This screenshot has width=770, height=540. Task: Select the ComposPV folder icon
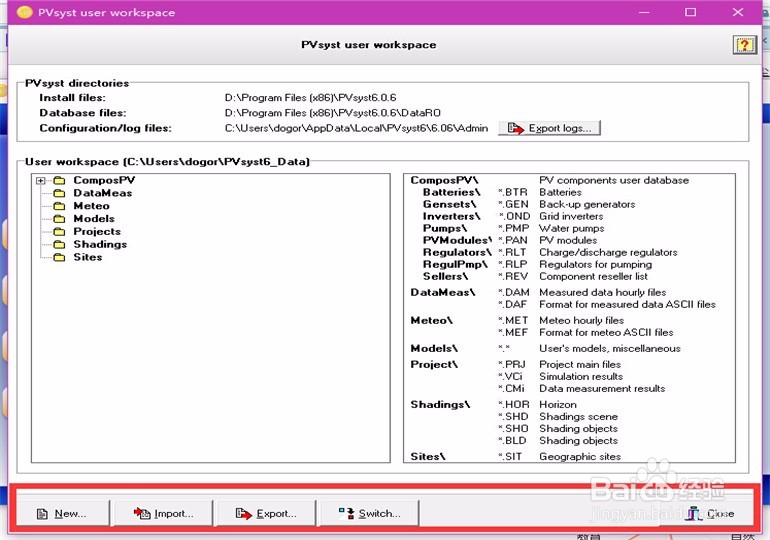[59, 181]
